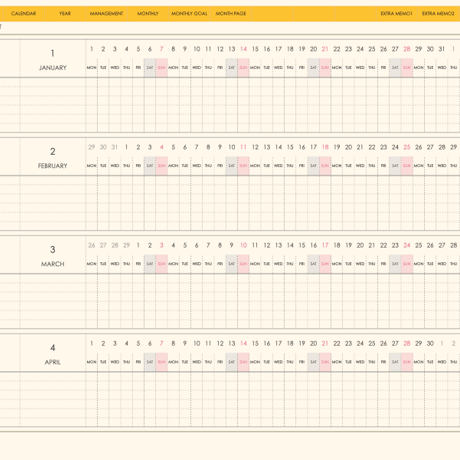Click MON label beneath January 22
460x460 pixels.
[337, 68]
